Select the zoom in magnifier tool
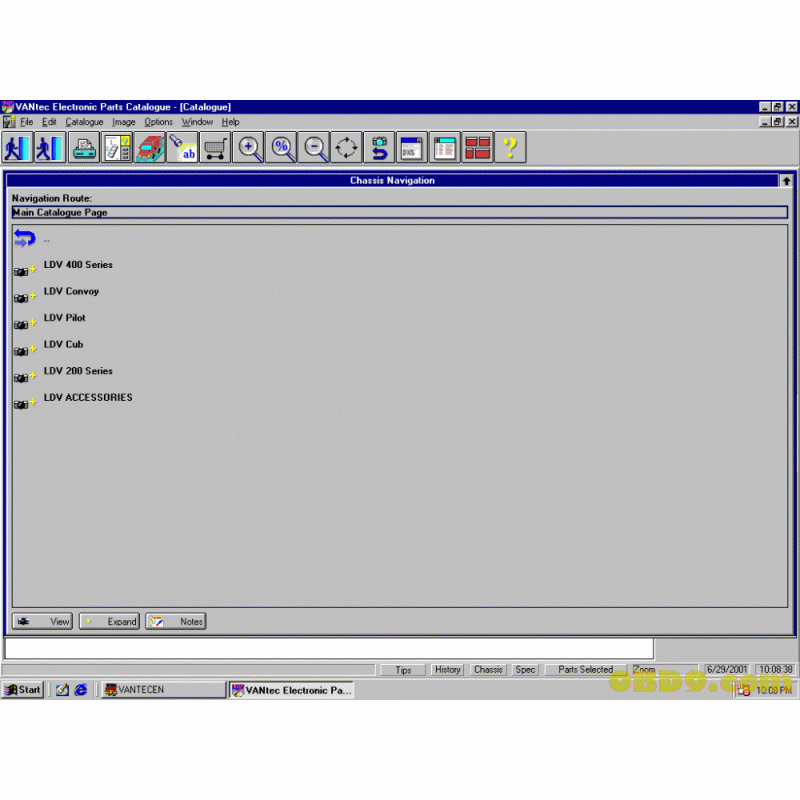This screenshot has height=800, width=800. click(248, 148)
